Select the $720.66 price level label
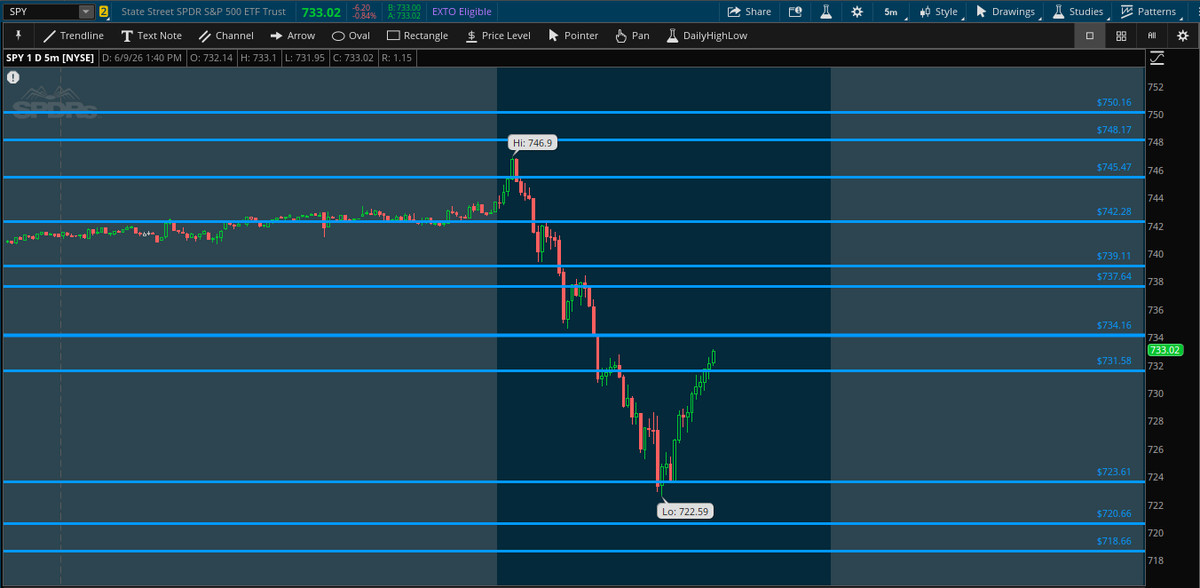Image resolution: width=1200 pixels, height=588 pixels. pyautogui.click(x=1113, y=513)
